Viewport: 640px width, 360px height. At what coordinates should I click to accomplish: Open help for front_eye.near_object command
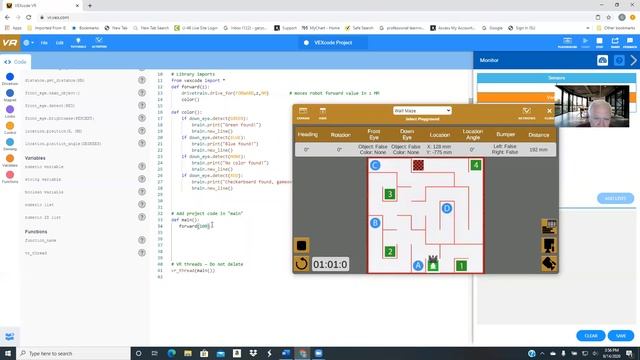pyautogui.click(x=142, y=93)
